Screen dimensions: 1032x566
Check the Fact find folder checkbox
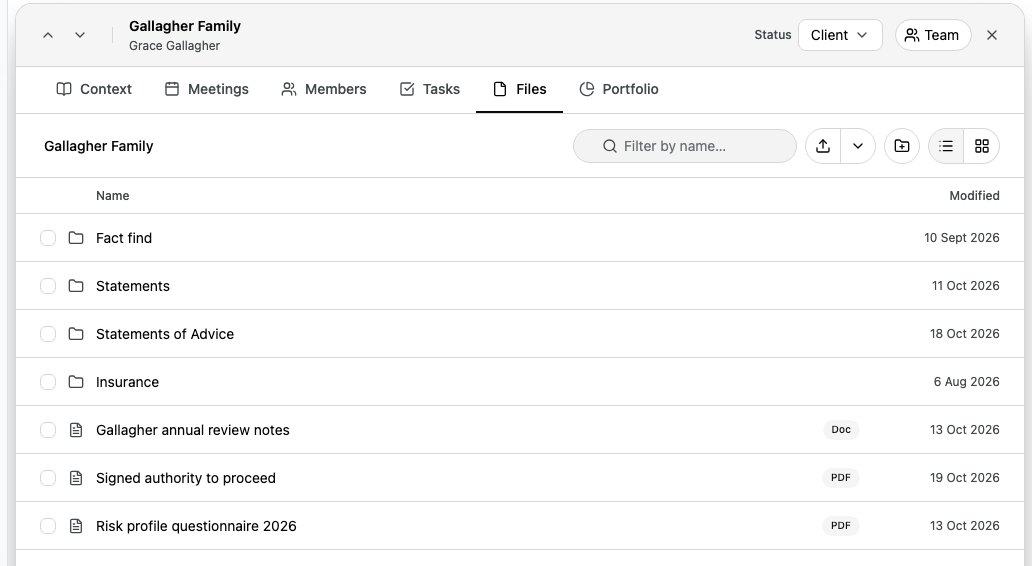click(48, 238)
